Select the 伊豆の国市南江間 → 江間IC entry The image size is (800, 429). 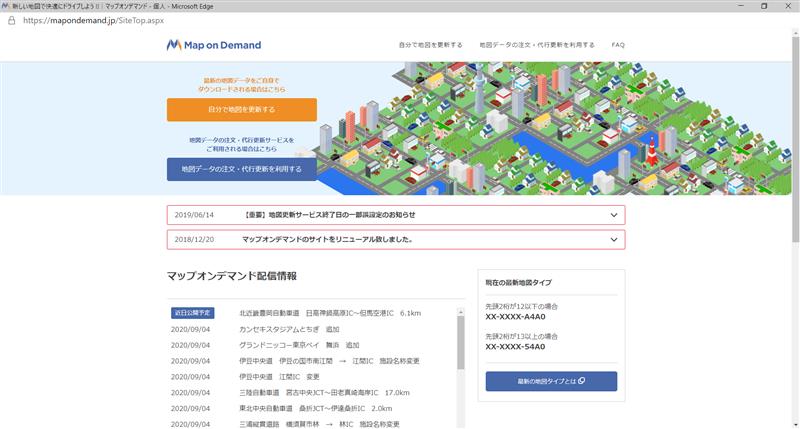pyautogui.click(x=329, y=361)
